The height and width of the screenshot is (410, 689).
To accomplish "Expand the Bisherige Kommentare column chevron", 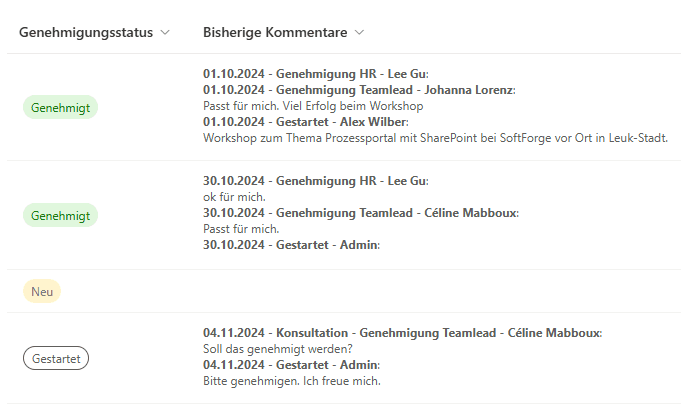I will click(360, 32).
